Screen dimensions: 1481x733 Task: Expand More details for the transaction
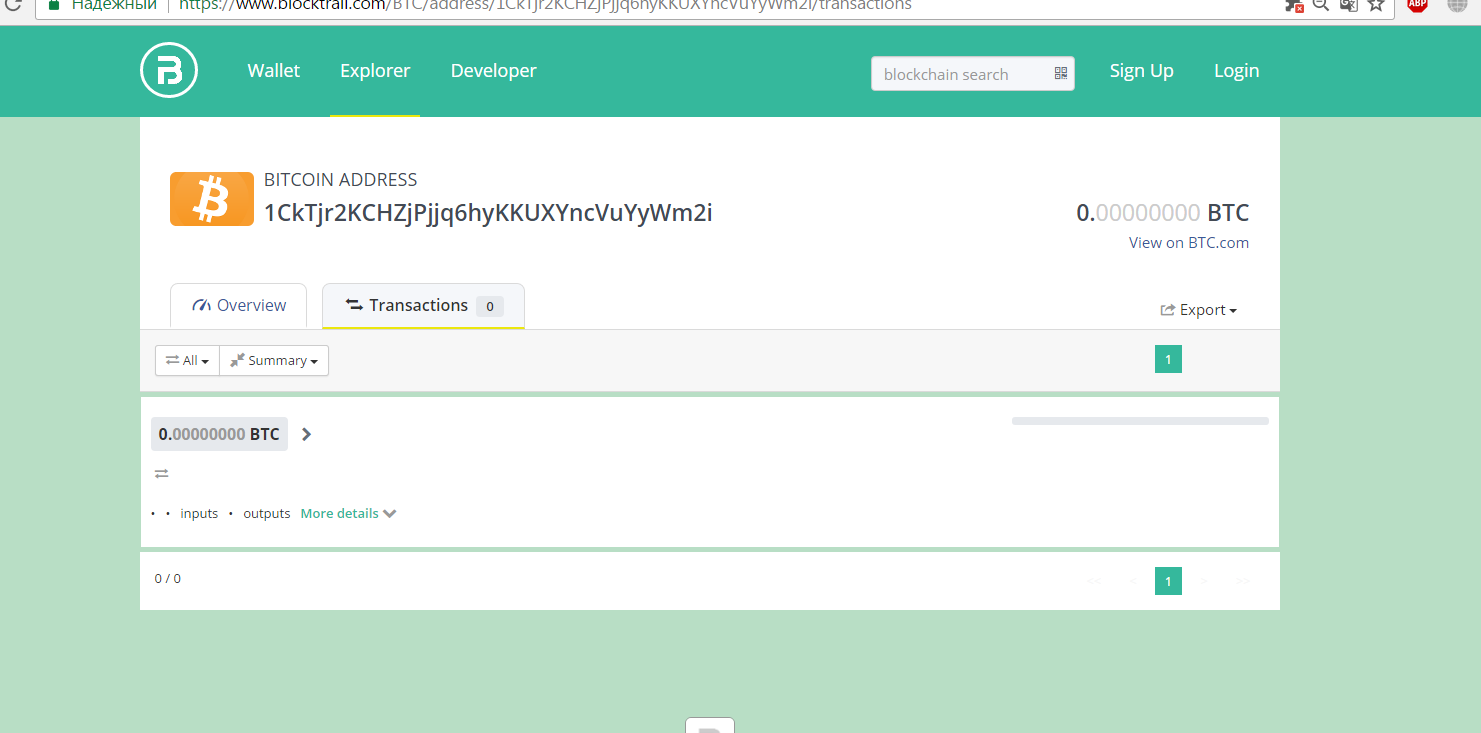pyautogui.click(x=348, y=514)
